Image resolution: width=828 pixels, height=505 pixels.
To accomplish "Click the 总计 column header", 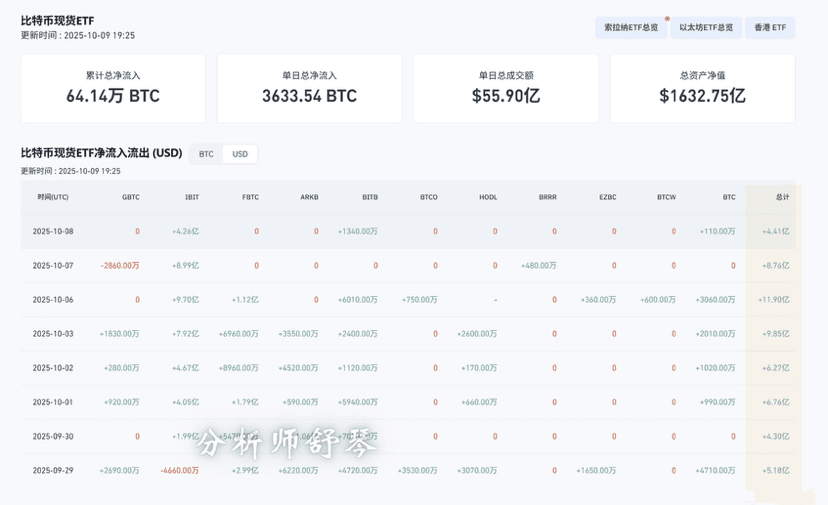I will (x=782, y=197).
